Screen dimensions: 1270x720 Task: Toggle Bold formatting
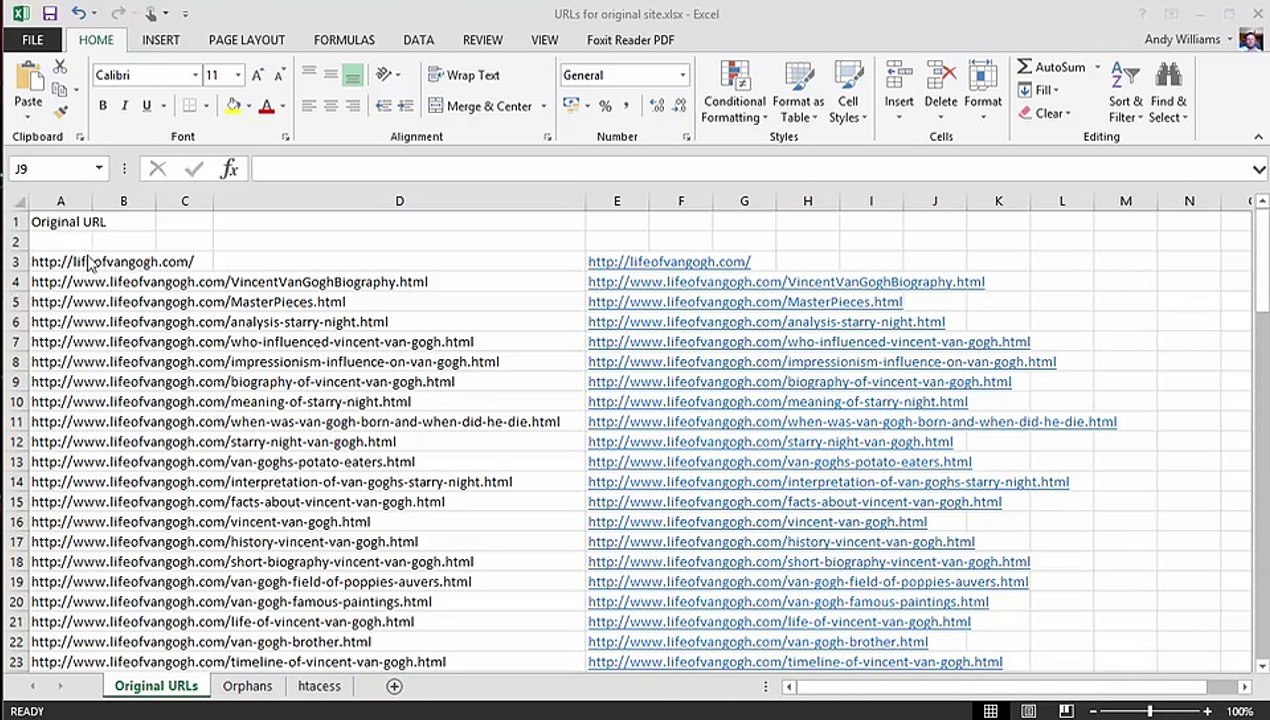(x=102, y=106)
